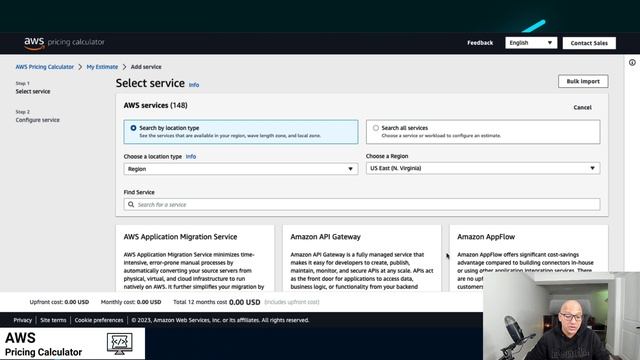Click the Bulk import button

(583, 81)
